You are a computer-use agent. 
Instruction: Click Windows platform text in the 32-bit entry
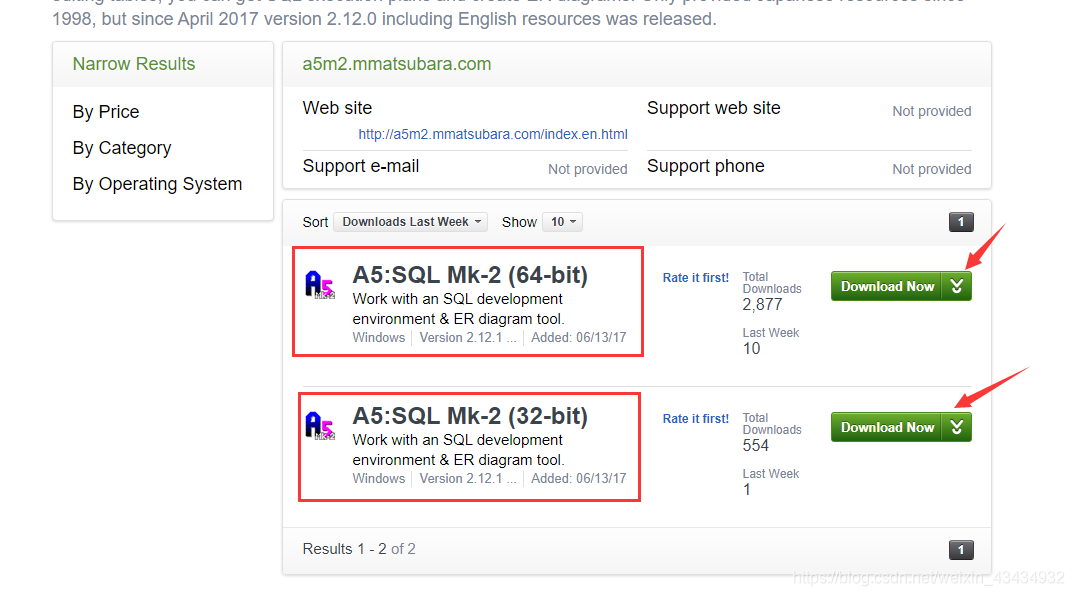coord(379,479)
